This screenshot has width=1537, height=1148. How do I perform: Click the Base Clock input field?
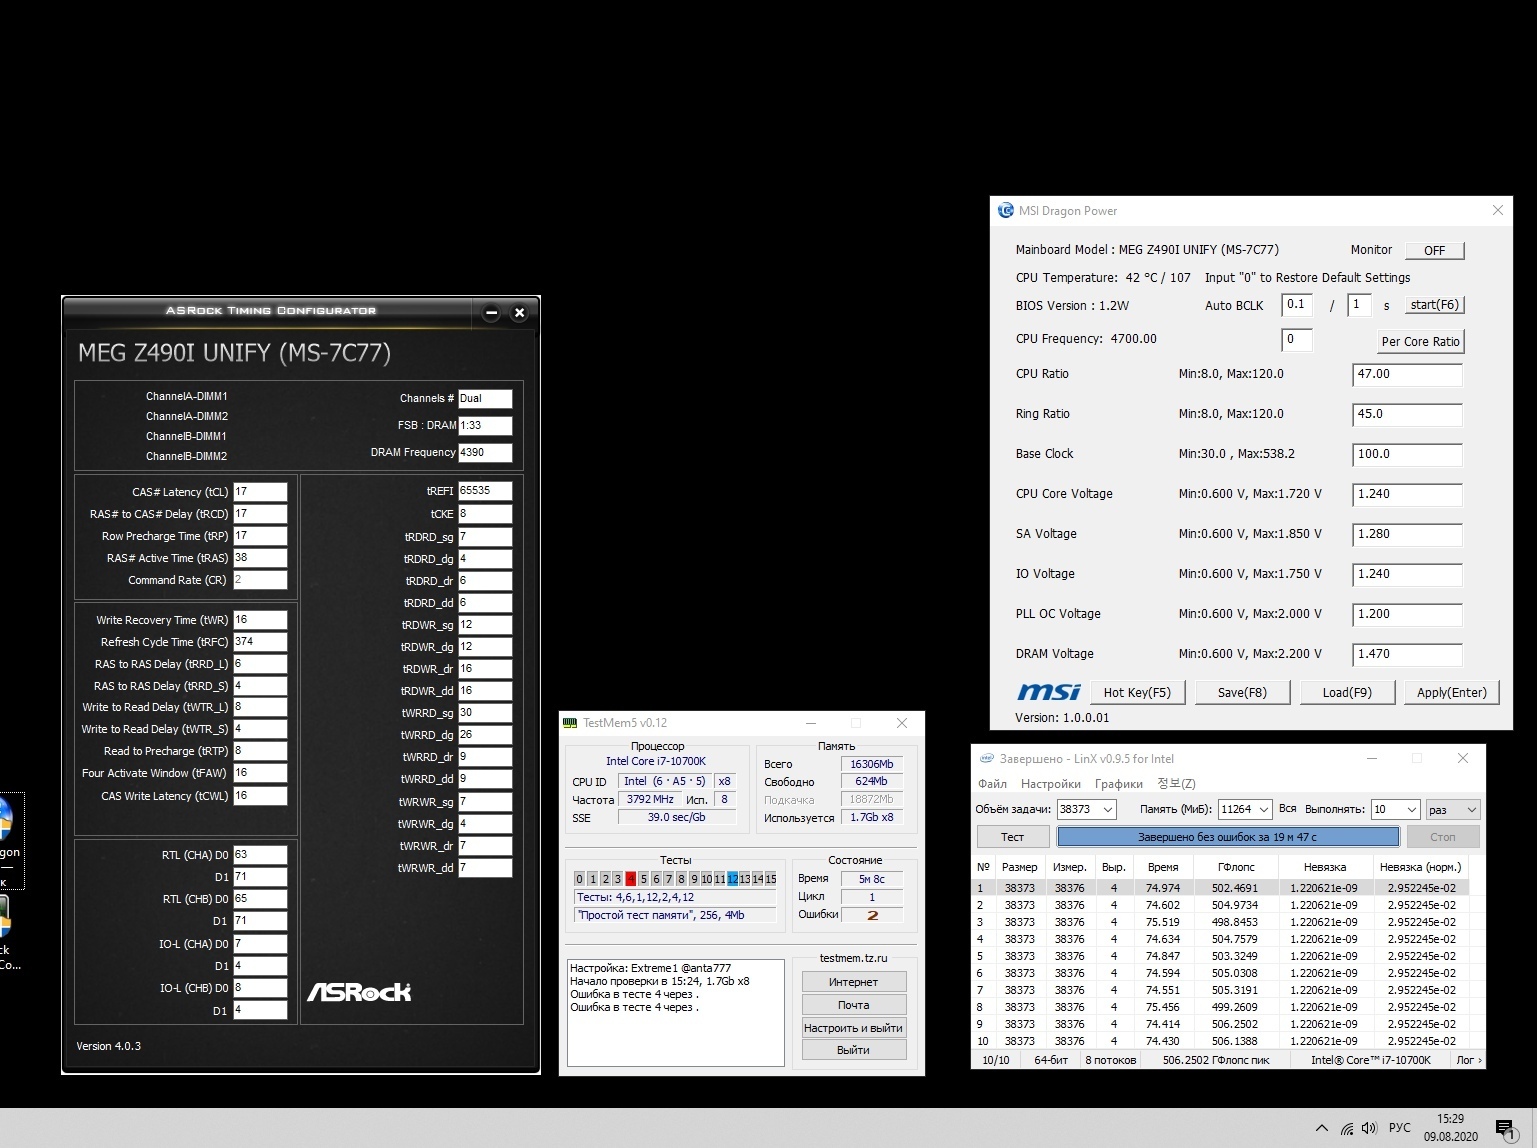pos(1407,454)
